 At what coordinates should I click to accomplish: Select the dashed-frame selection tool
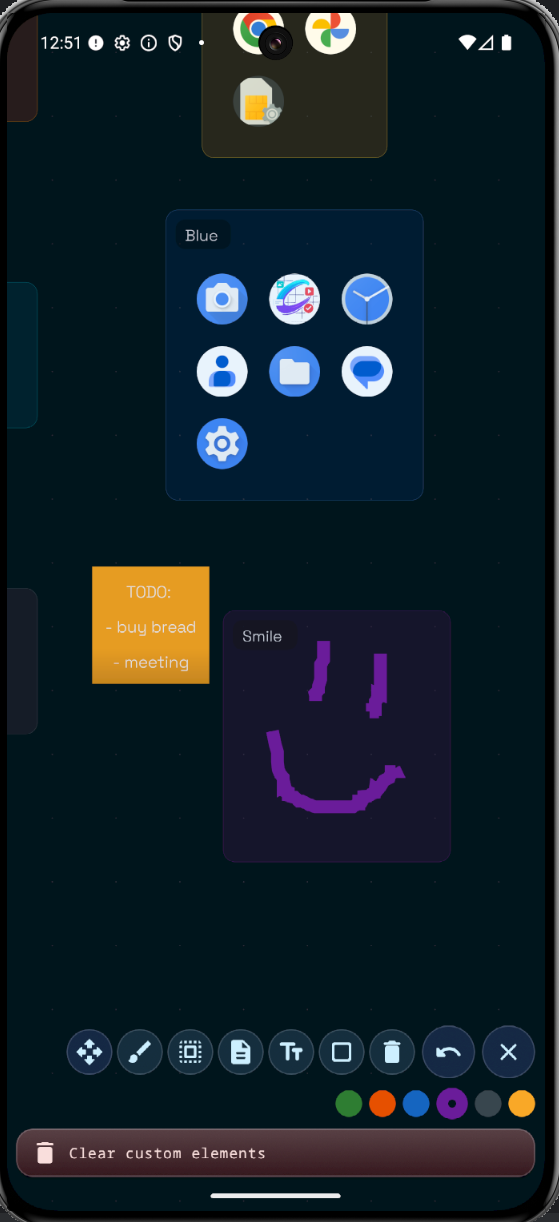190,1052
